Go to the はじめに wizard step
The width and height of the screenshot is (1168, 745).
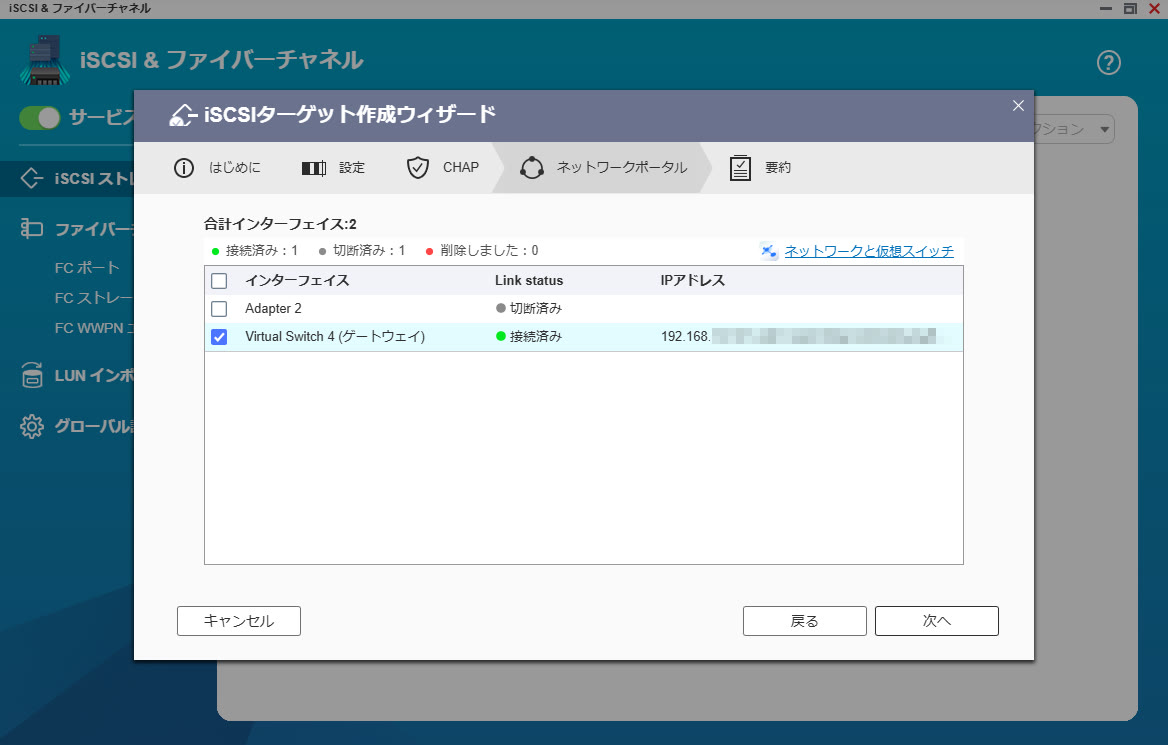pos(235,168)
